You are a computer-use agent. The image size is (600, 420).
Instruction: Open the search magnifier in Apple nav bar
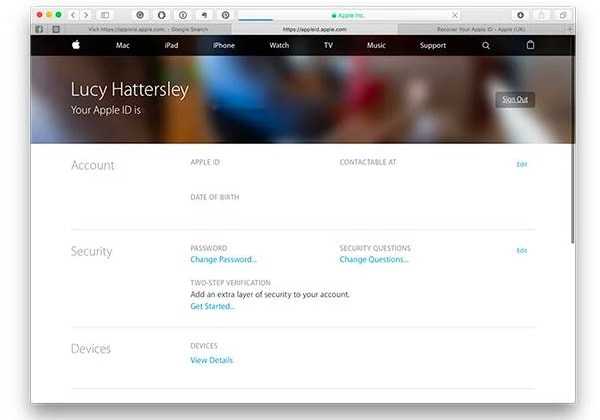point(486,45)
